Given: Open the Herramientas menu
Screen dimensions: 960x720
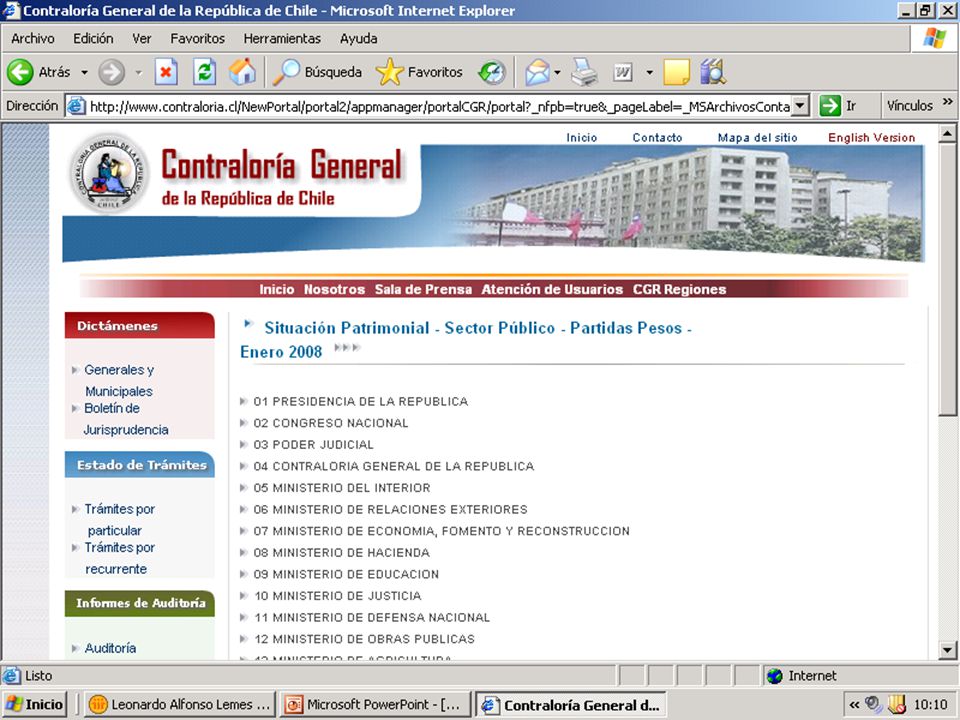Looking at the screenshot, I should 282,39.
